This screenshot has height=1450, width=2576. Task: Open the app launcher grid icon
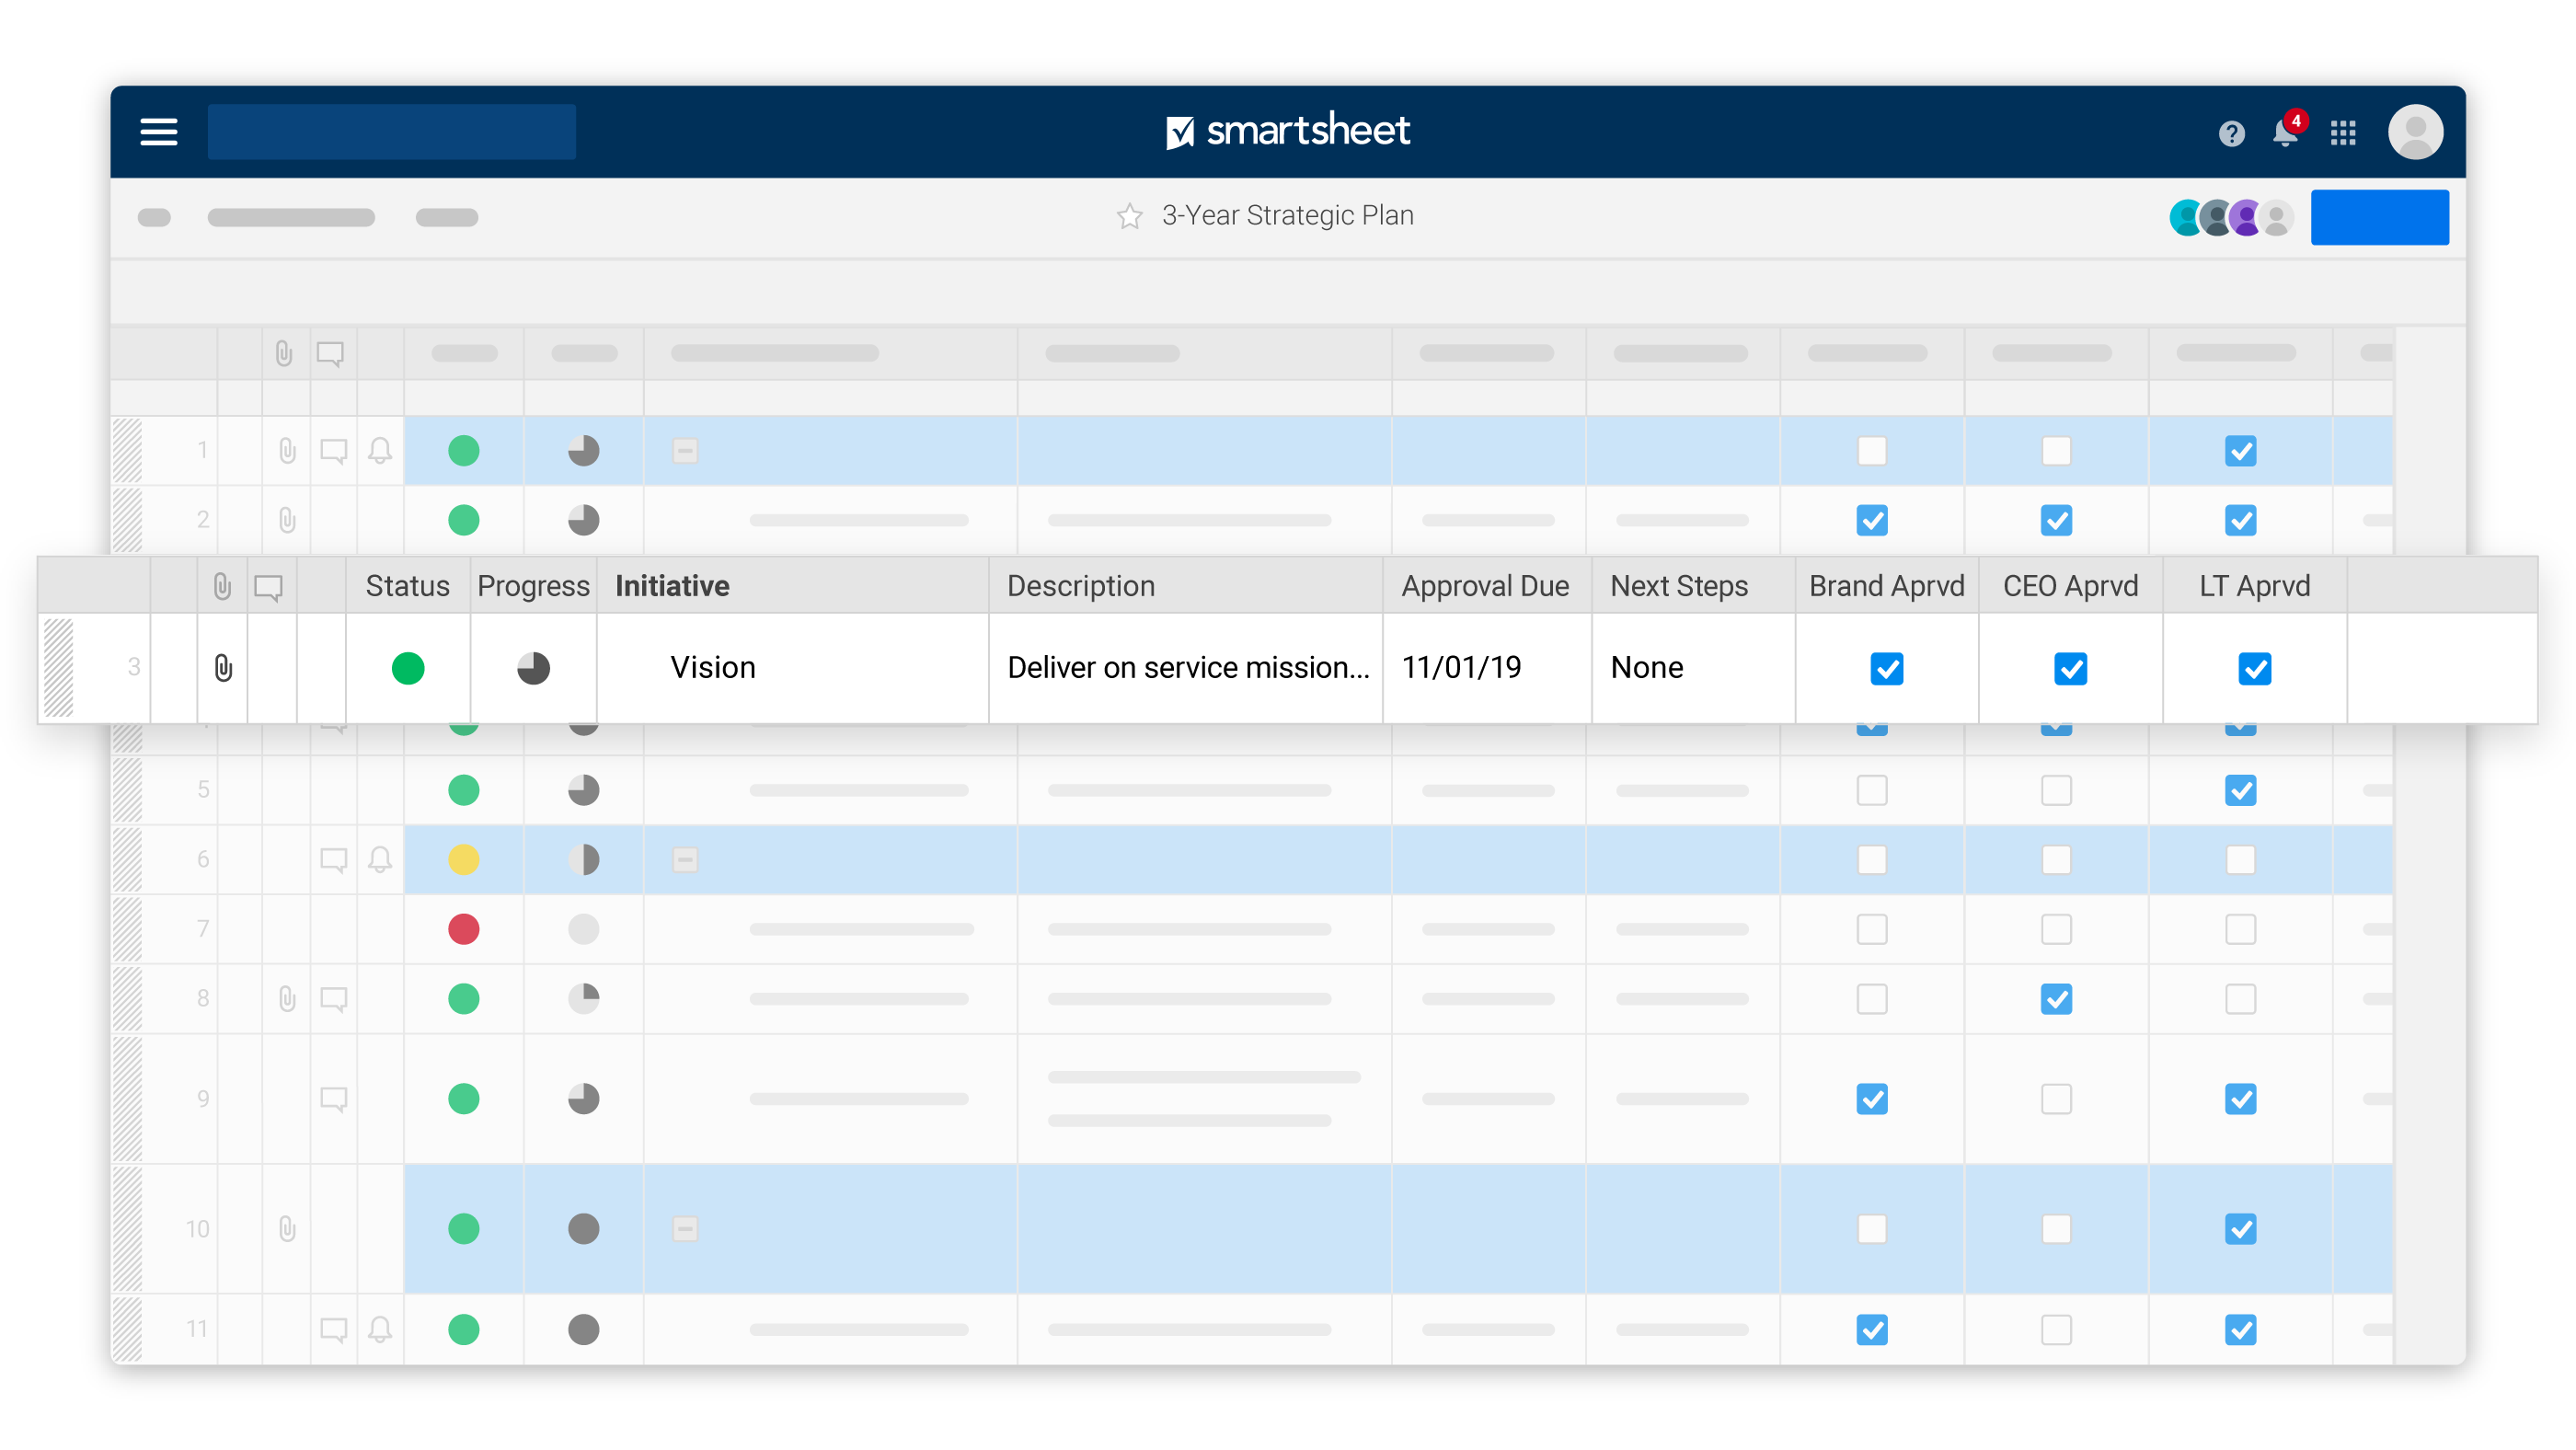tap(2343, 133)
